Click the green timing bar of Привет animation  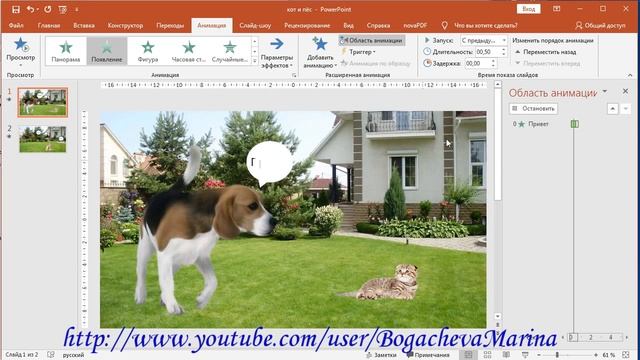coord(574,124)
